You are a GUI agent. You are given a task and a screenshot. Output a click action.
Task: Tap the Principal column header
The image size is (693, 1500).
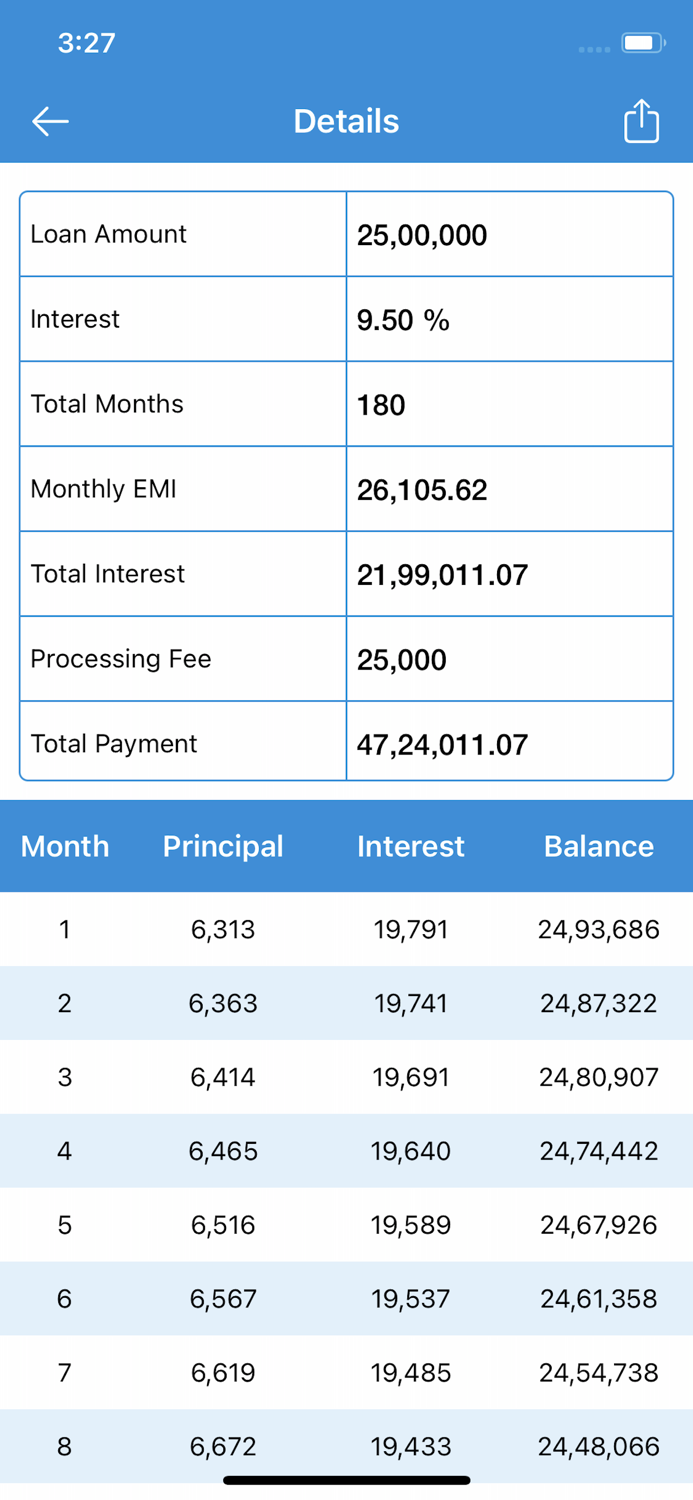pyautogui.click(x=222, y=846)
